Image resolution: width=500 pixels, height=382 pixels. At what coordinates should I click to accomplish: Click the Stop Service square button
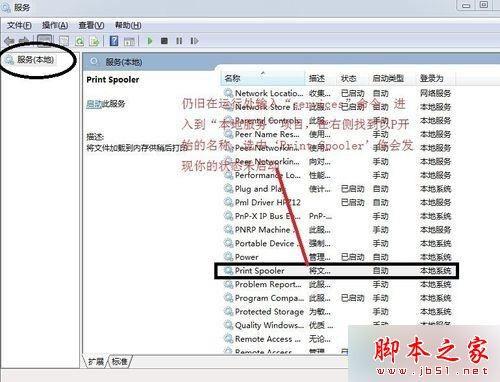(x=164, y=41)
